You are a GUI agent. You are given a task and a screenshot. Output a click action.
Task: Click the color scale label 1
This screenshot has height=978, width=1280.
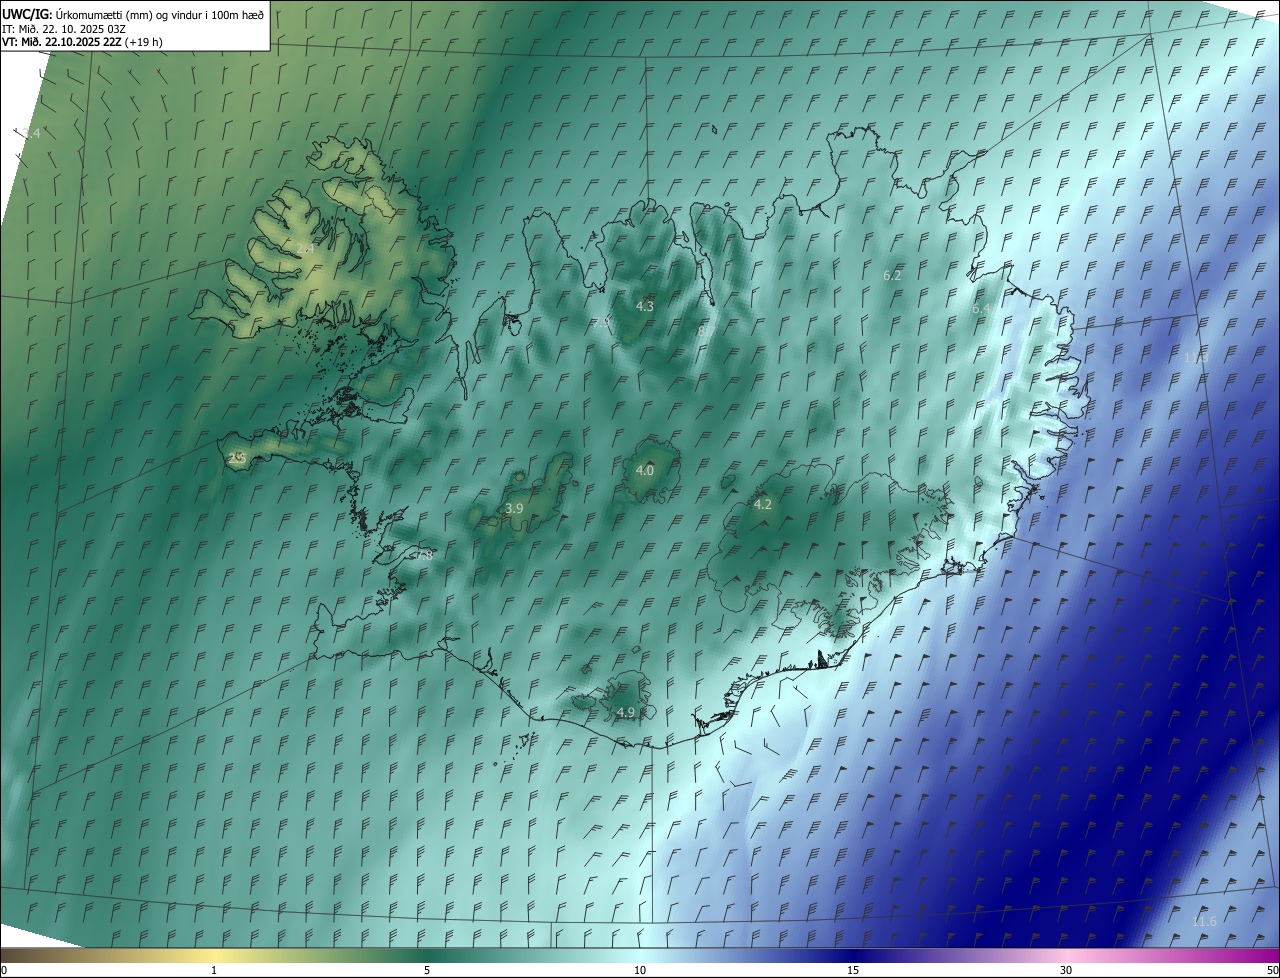point(214,970)
